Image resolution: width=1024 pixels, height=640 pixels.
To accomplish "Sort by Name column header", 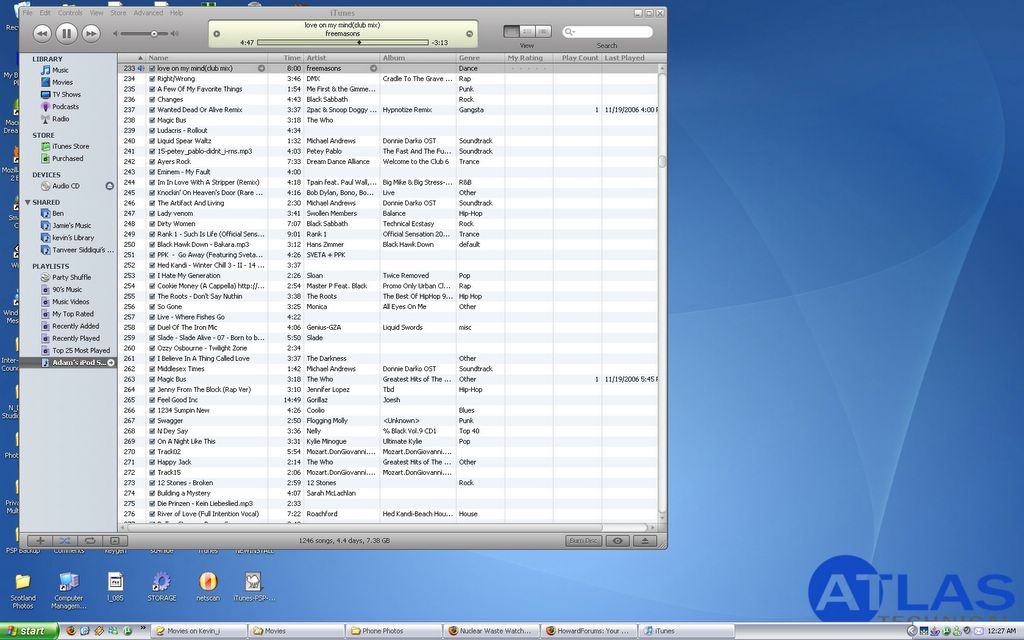I will click(x=206, y=57).
